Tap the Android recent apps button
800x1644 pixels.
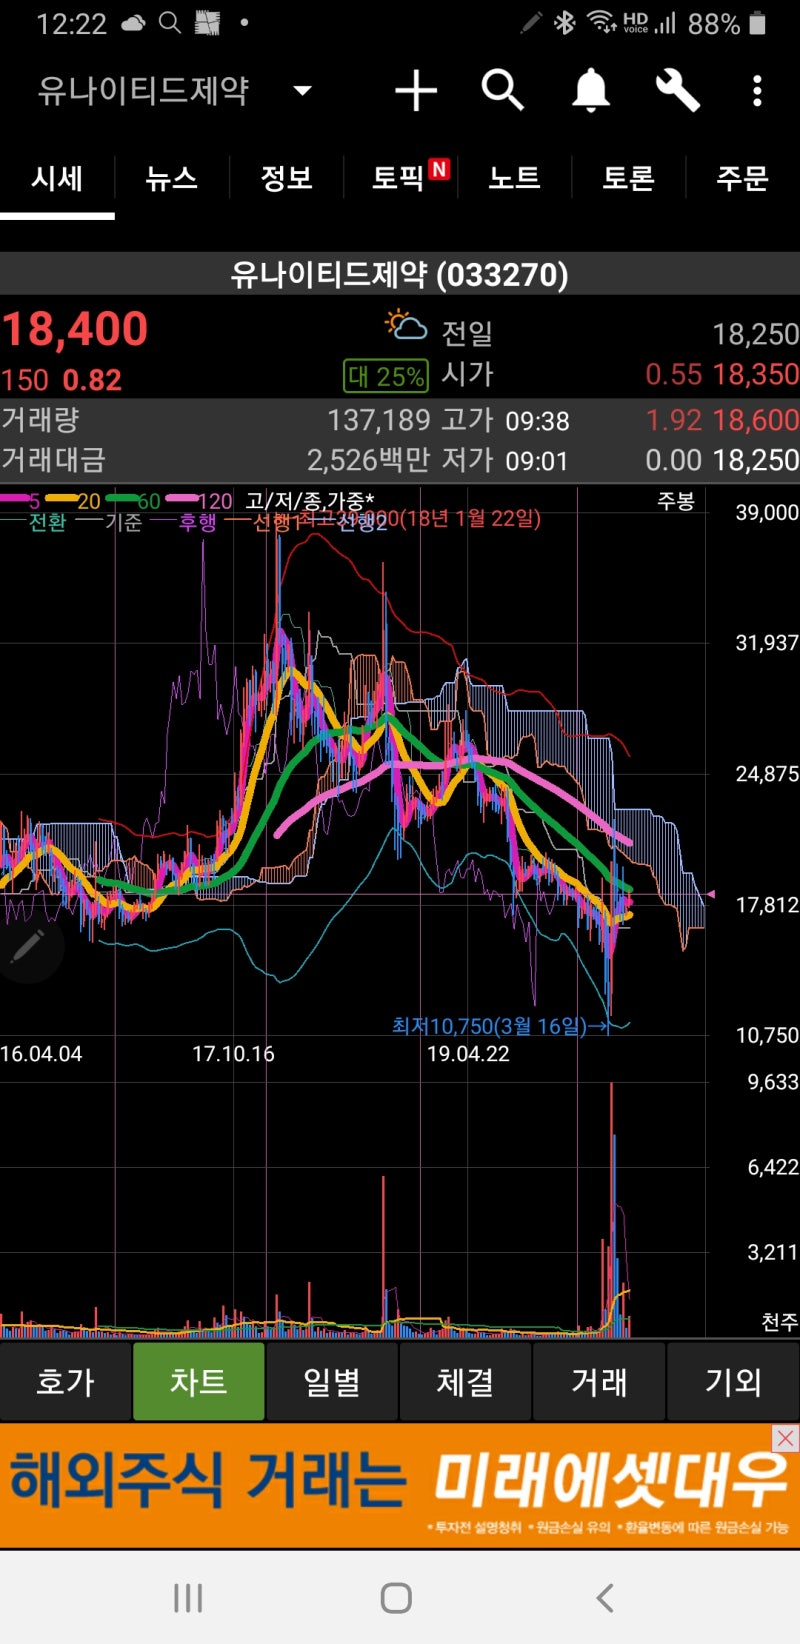click(x=188, y=1597)
